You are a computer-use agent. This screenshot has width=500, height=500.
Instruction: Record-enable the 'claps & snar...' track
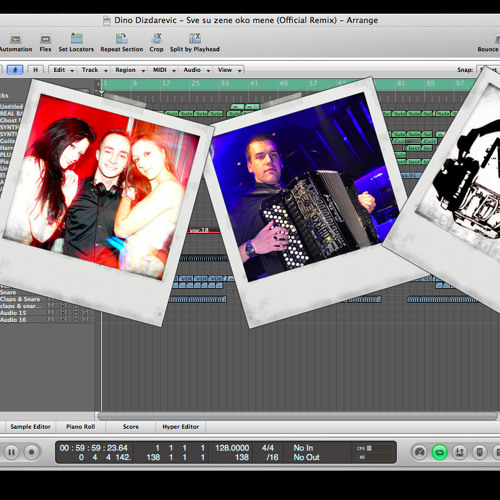click(63, 306)
